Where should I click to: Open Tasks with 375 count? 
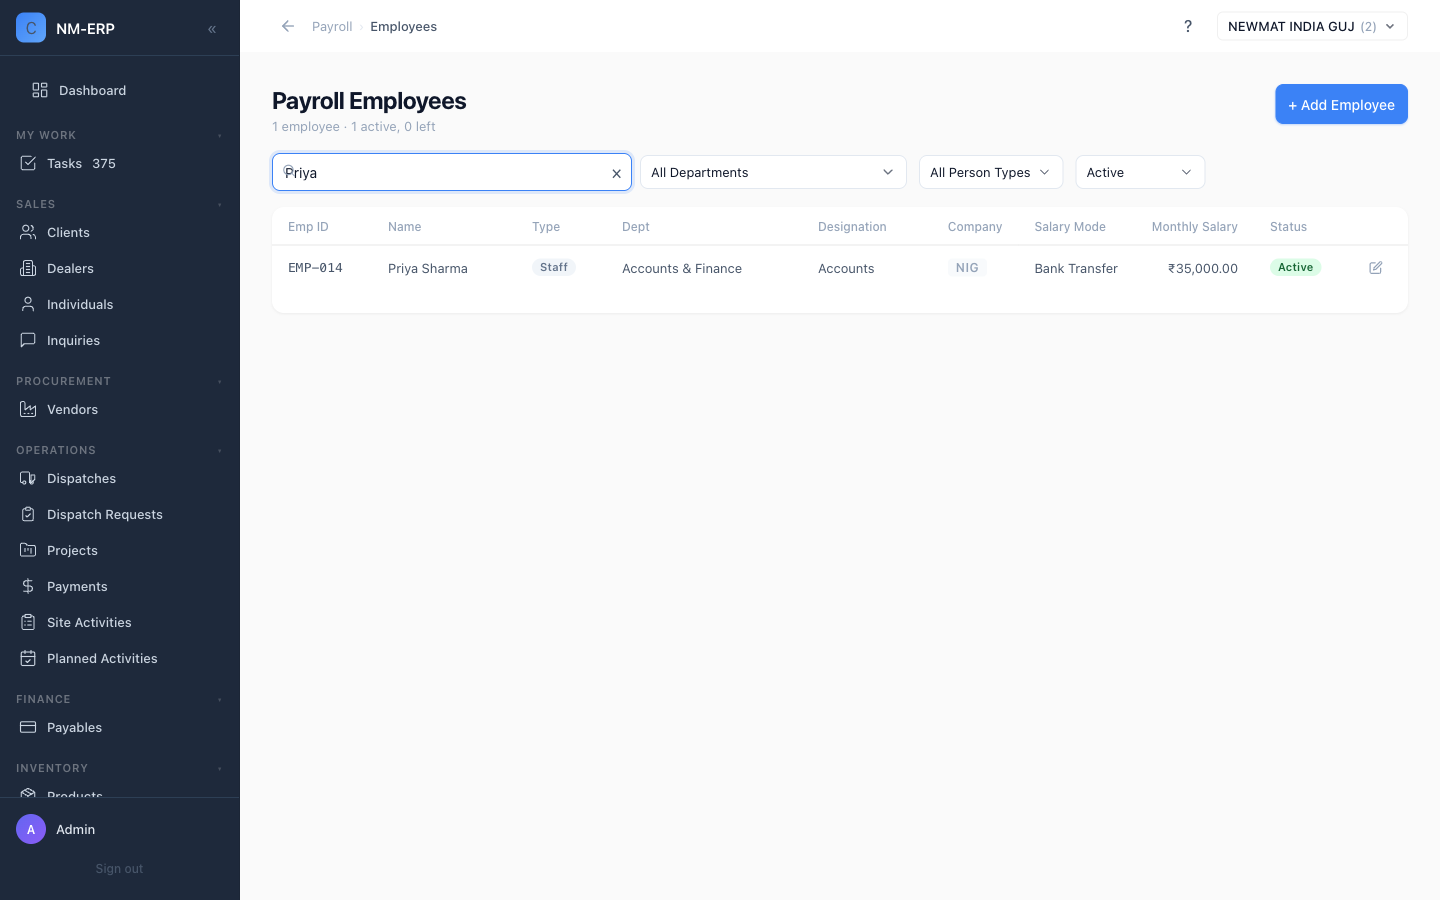pos(120,163)
